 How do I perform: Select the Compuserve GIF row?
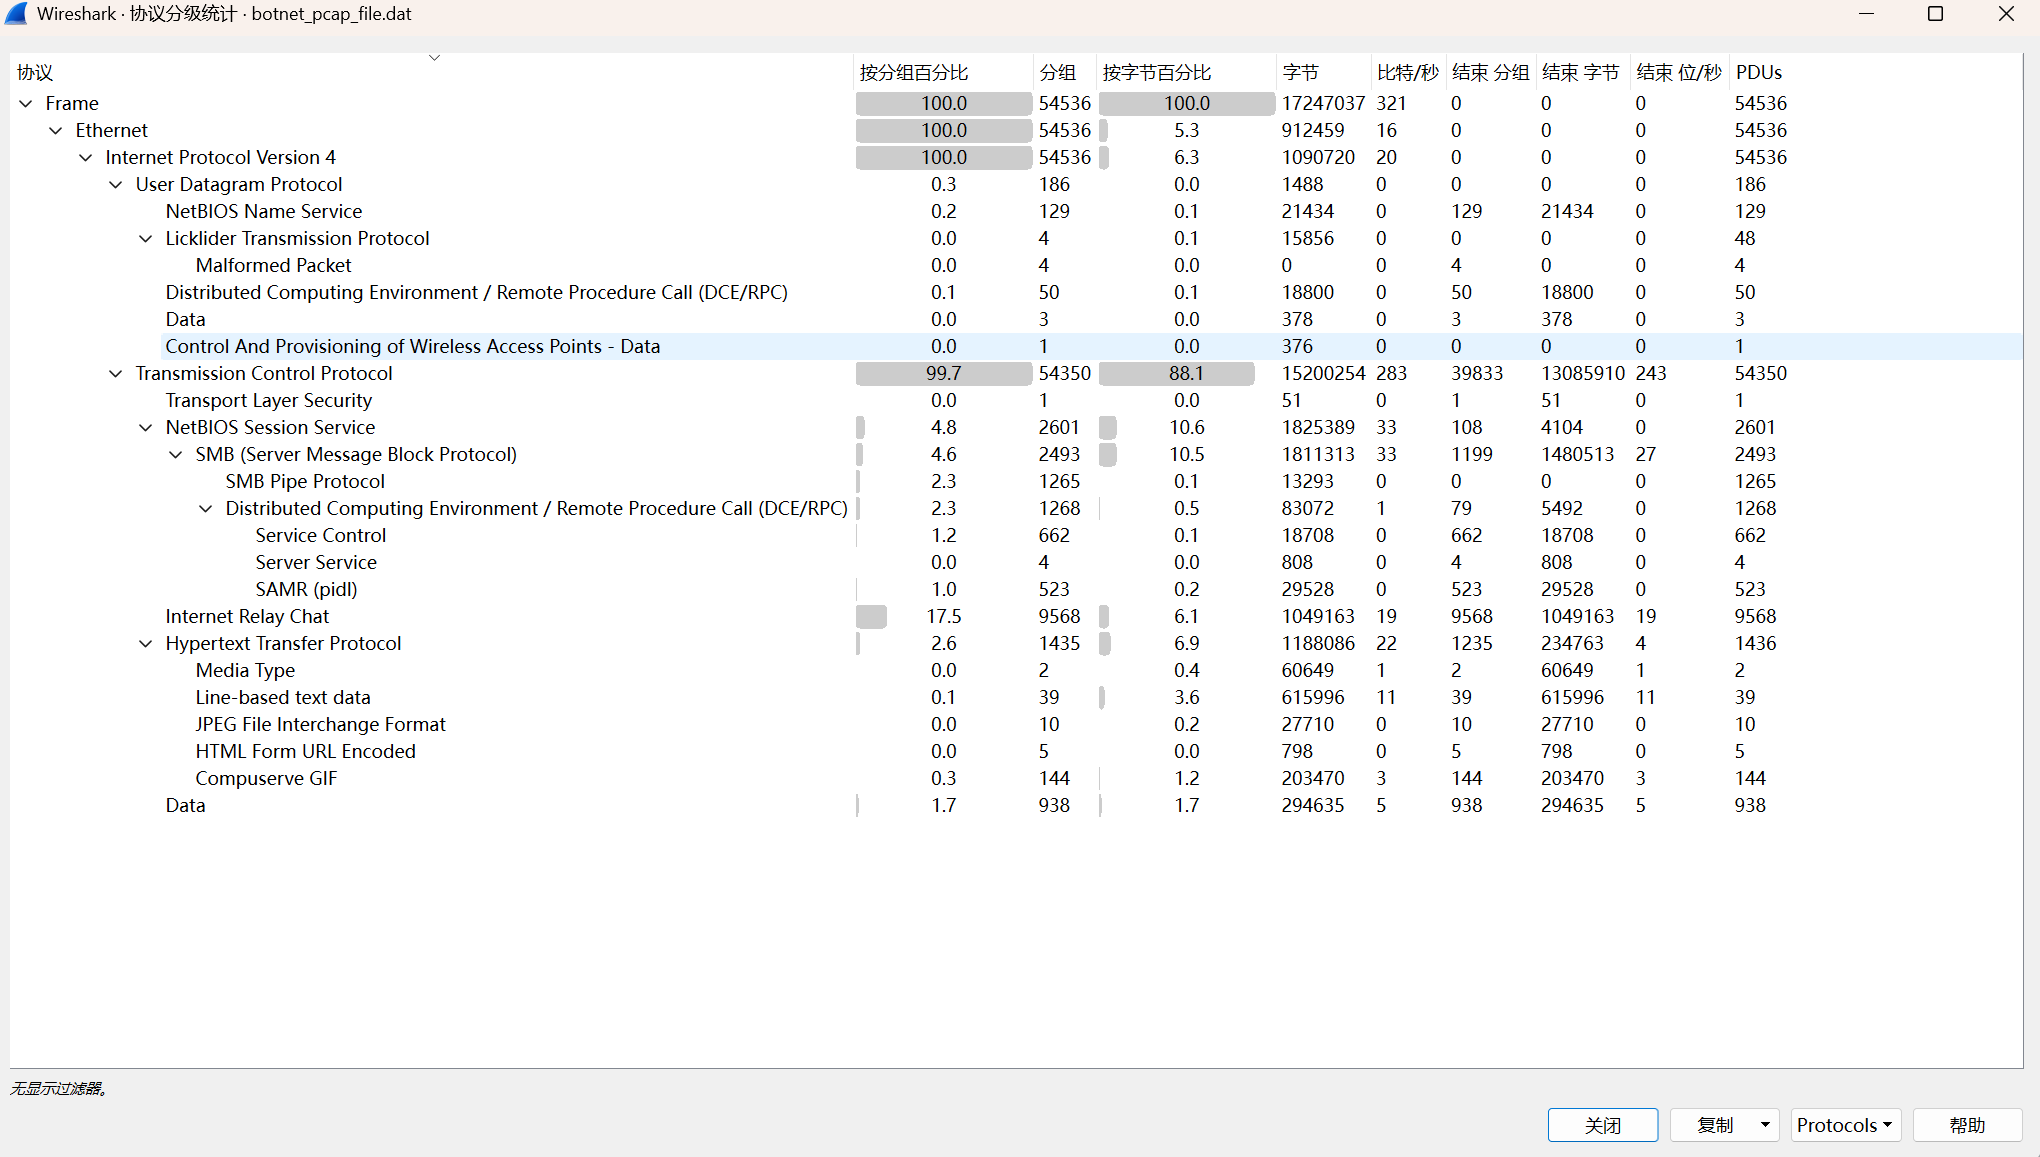tap(266, 779)
